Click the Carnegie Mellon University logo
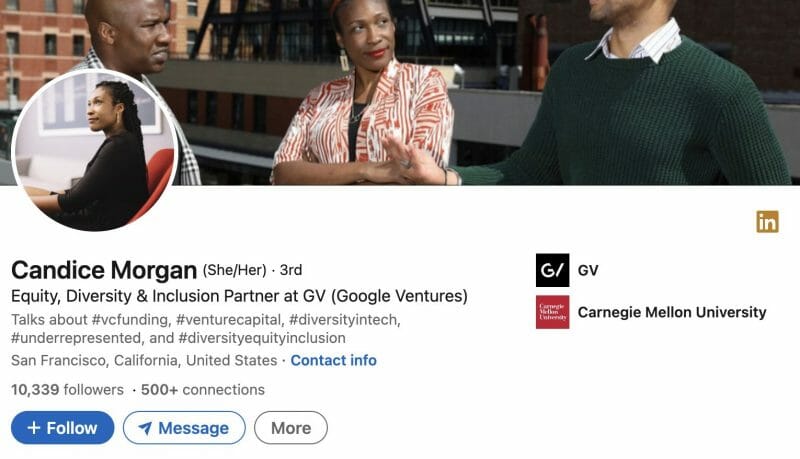This screenshot has width=800, height=459. point(553,312)
